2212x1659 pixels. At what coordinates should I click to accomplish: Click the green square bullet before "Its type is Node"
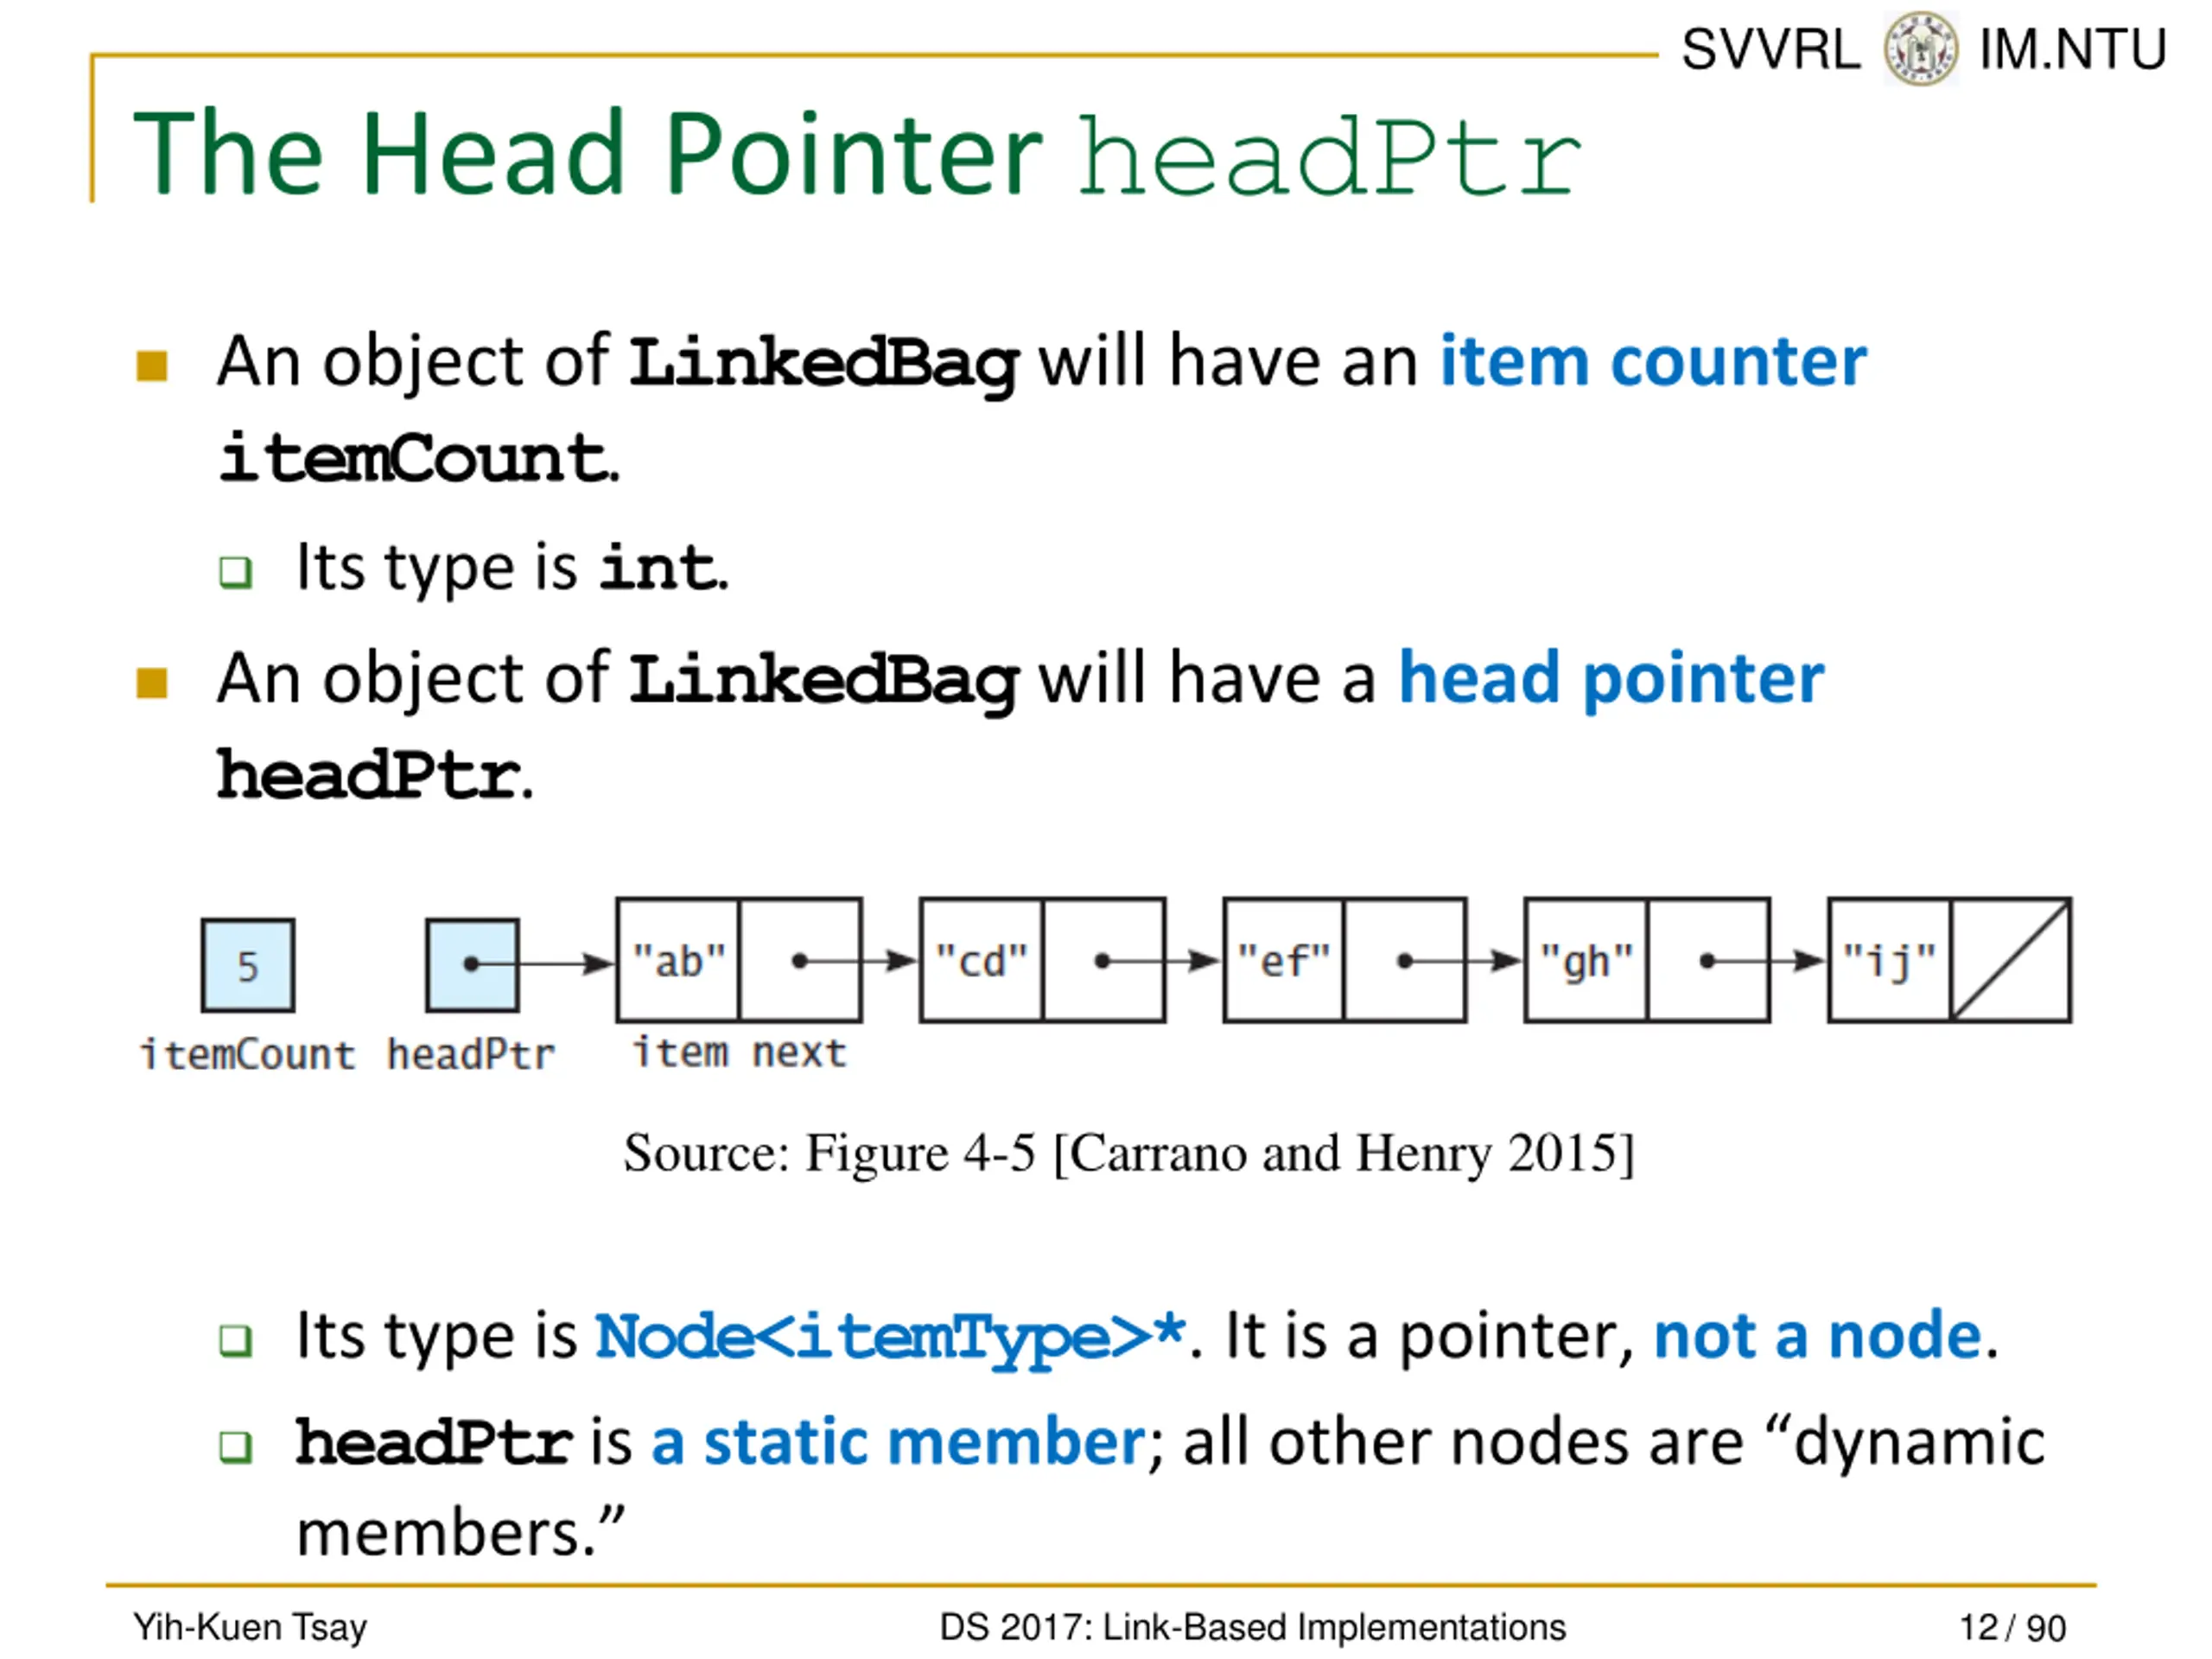tap(236, 1340)
